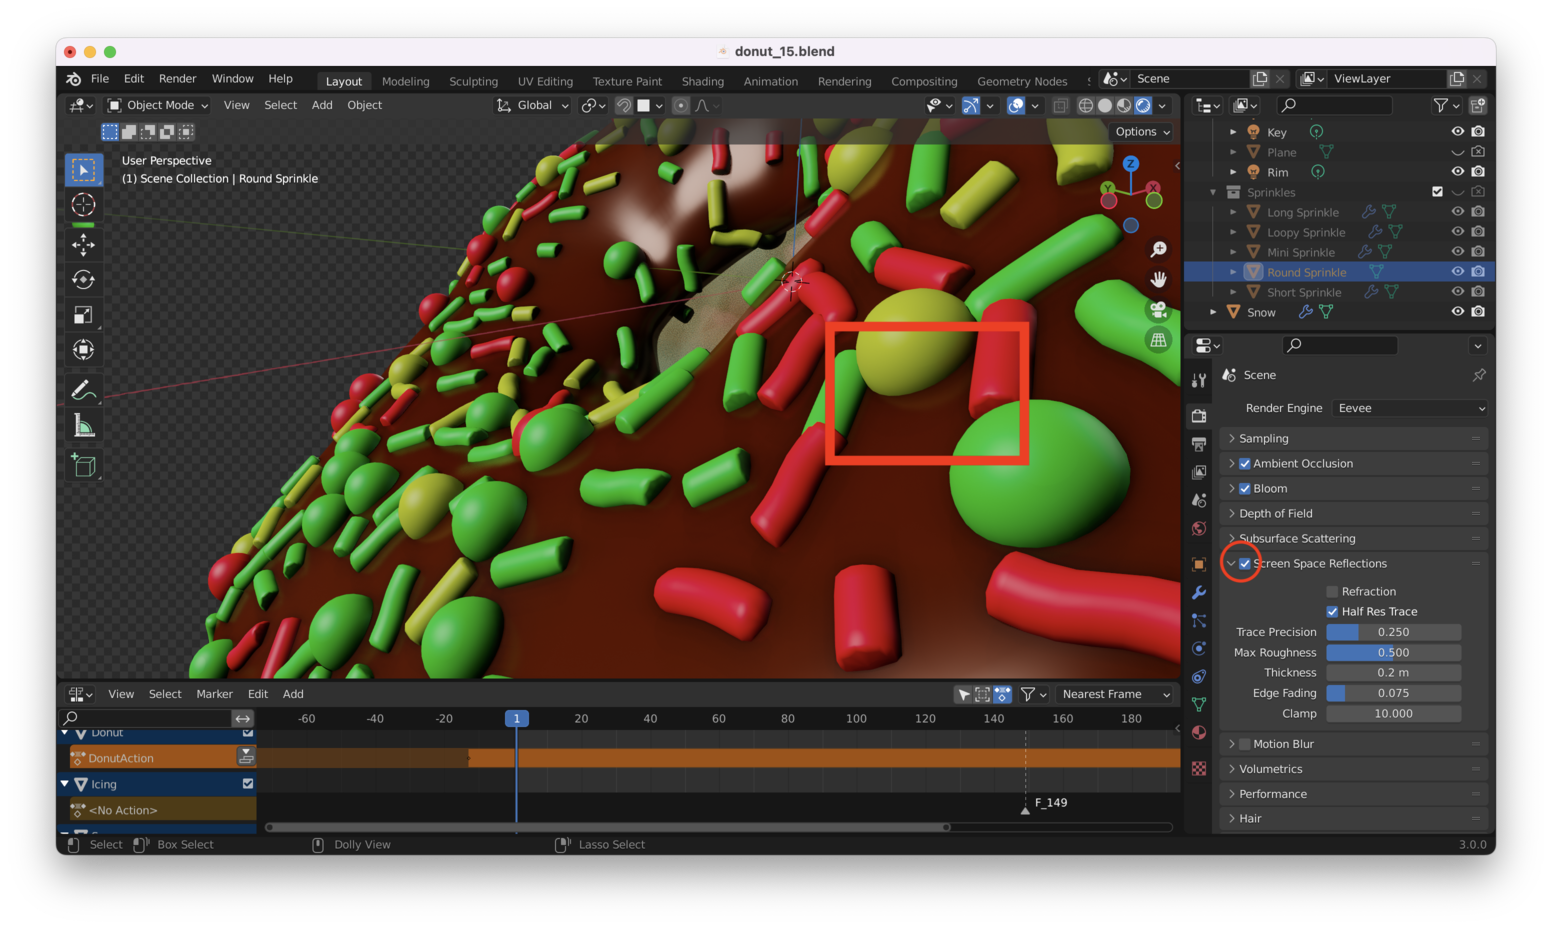Uncheck Half Res Trace
Viewport: 1552px width, 929px height.
tap(1330, 611)
